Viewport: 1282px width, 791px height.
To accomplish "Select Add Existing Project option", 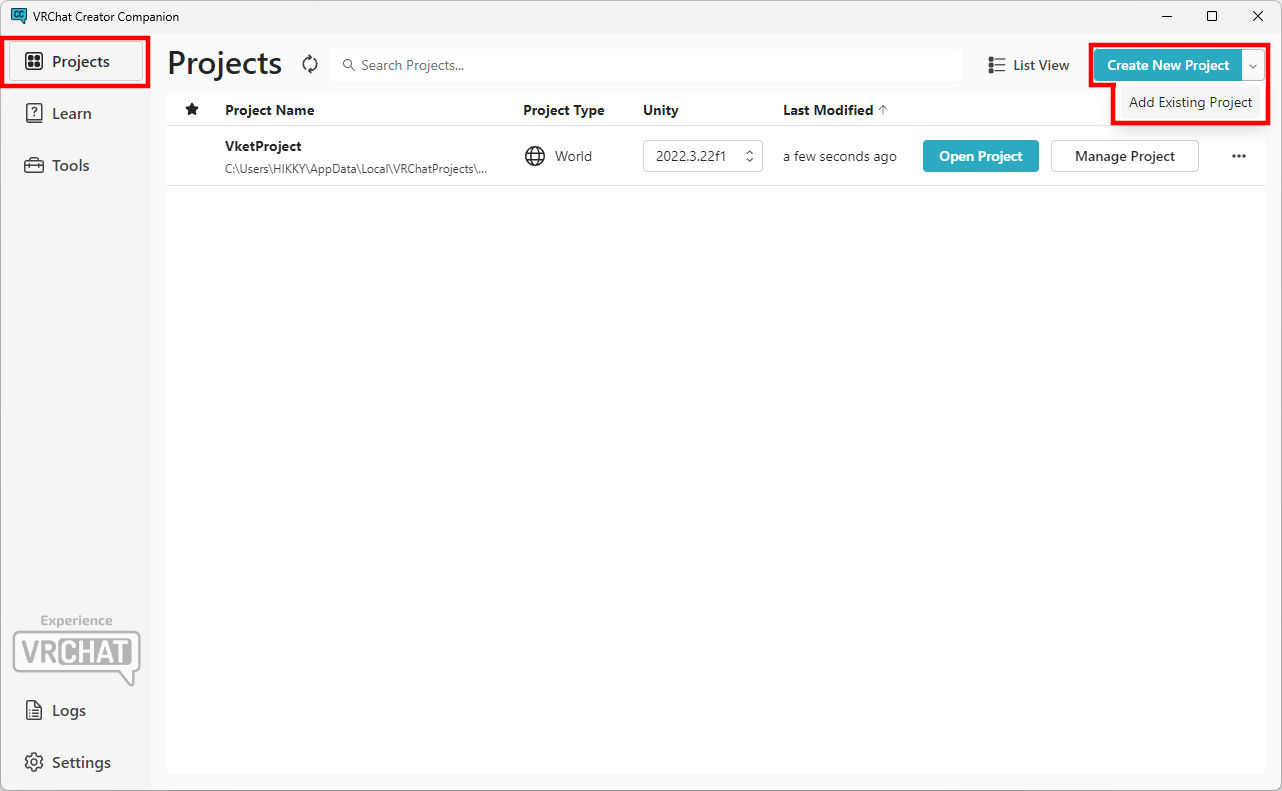I will [1190, 102].
